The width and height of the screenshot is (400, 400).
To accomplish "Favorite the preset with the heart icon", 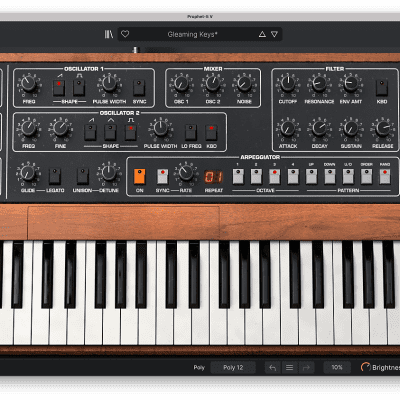I will (125, 34).
